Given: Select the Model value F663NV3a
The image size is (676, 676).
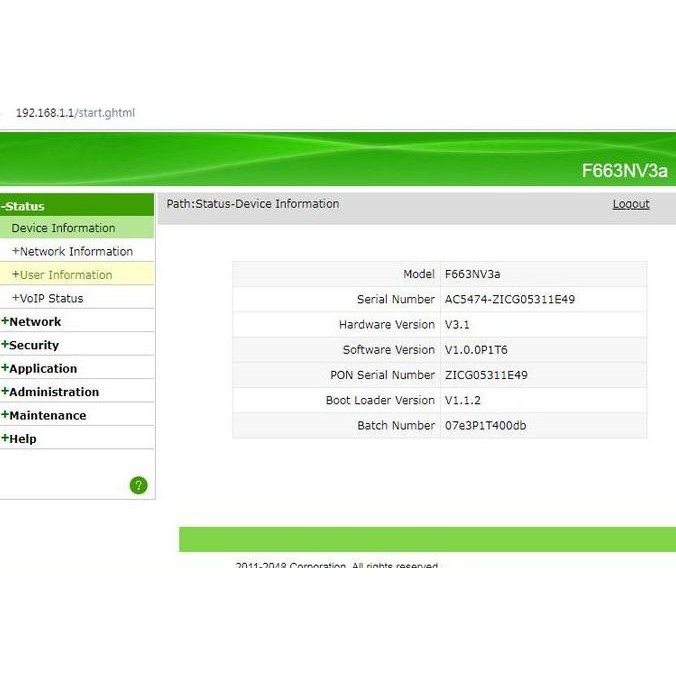Looking at the screenshot, I should 472,274.
